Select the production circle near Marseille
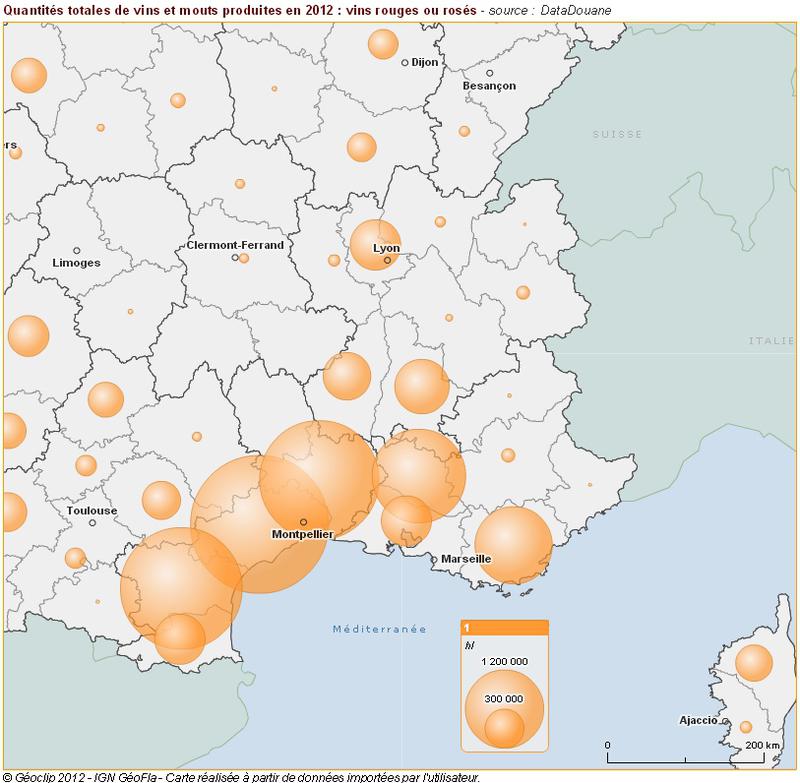This screenshot has width=800, height=783. [514, 545]
